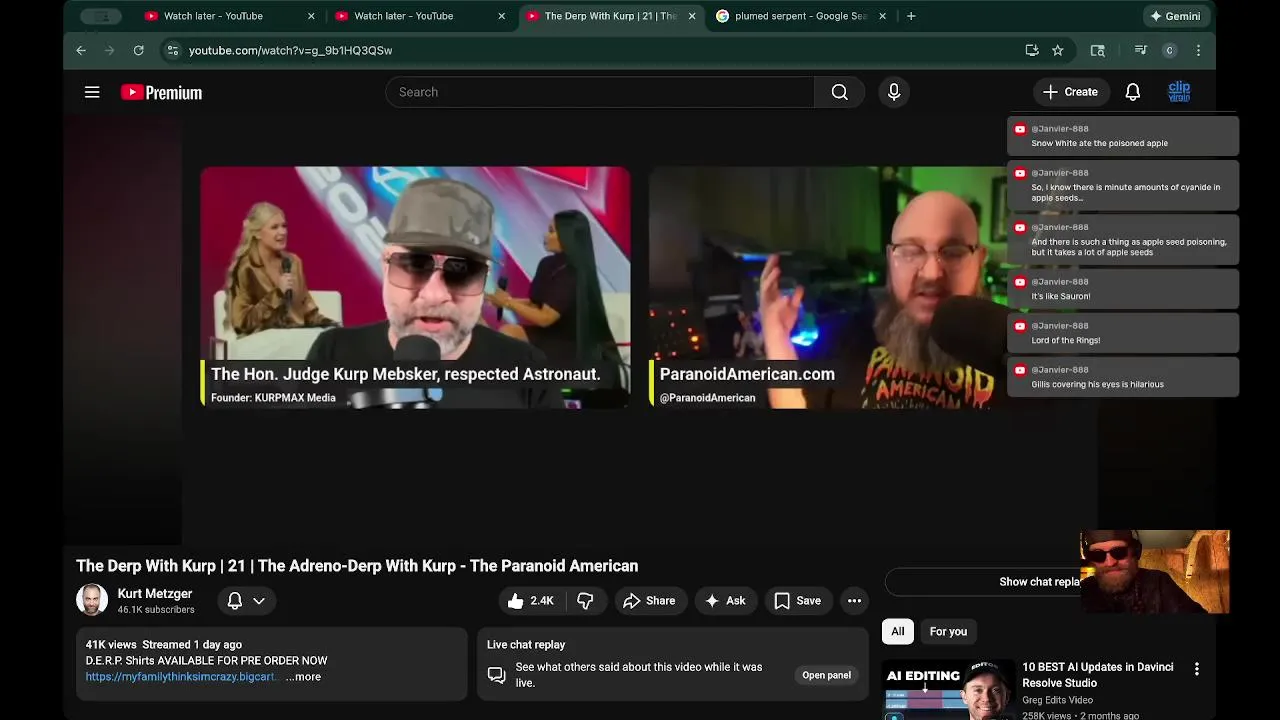This screenshot has height=720, width=1280.
Task: Open YouTube notifications bell in header
Action: coord(1133,92)
